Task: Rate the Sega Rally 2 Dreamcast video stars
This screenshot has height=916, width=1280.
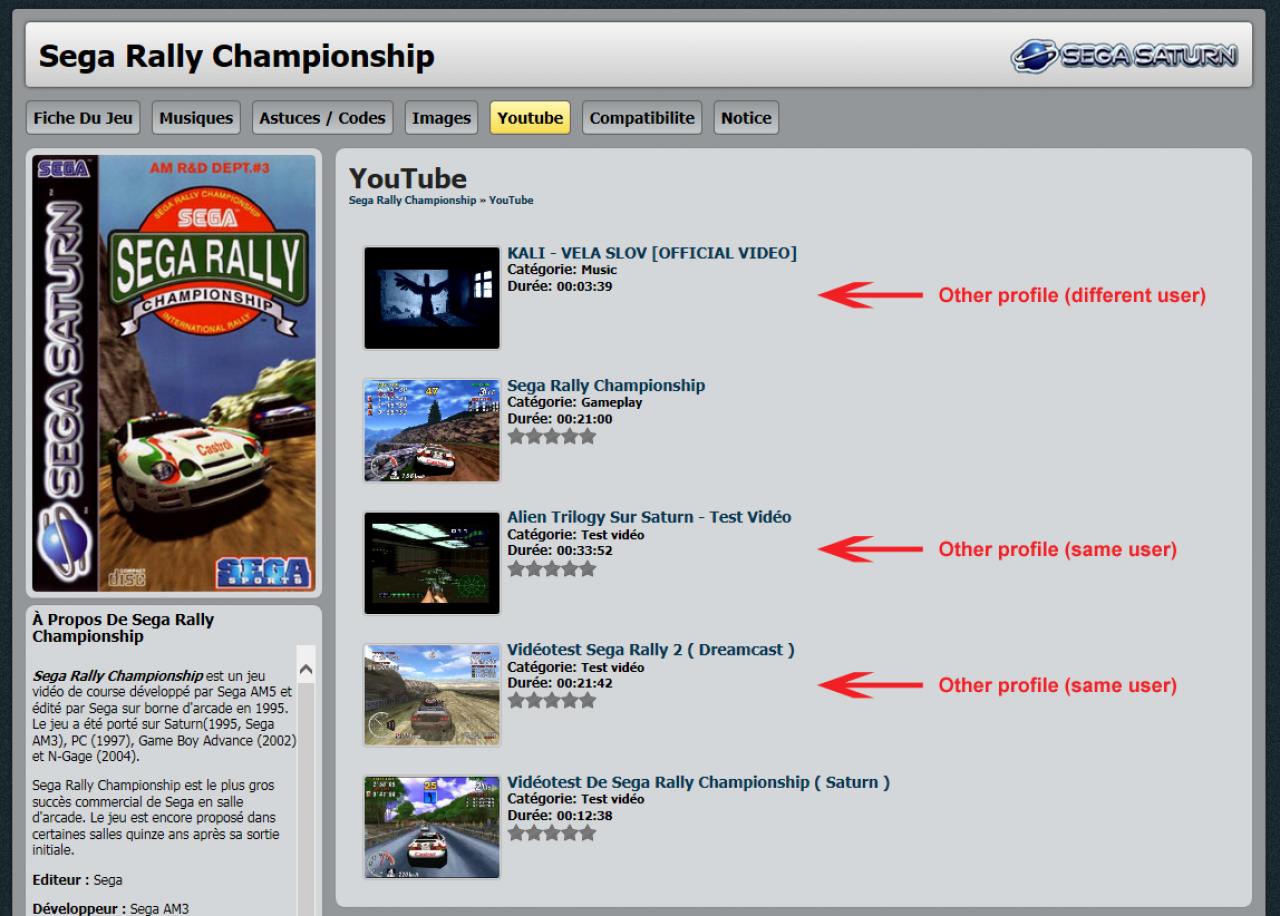Action: pyautogui.click(x=551, y=700)
